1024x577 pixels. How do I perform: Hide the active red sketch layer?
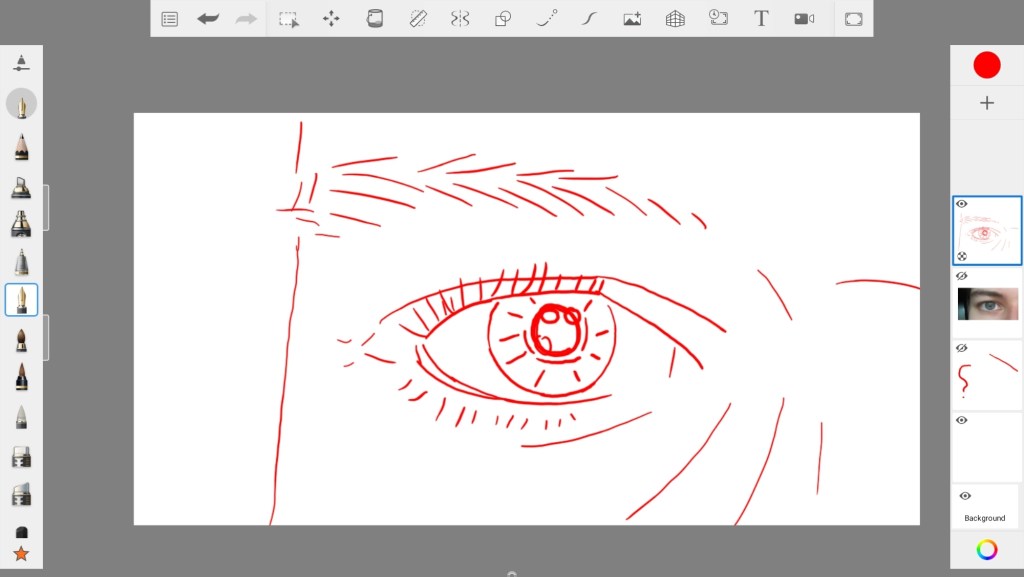click(962, 204)
